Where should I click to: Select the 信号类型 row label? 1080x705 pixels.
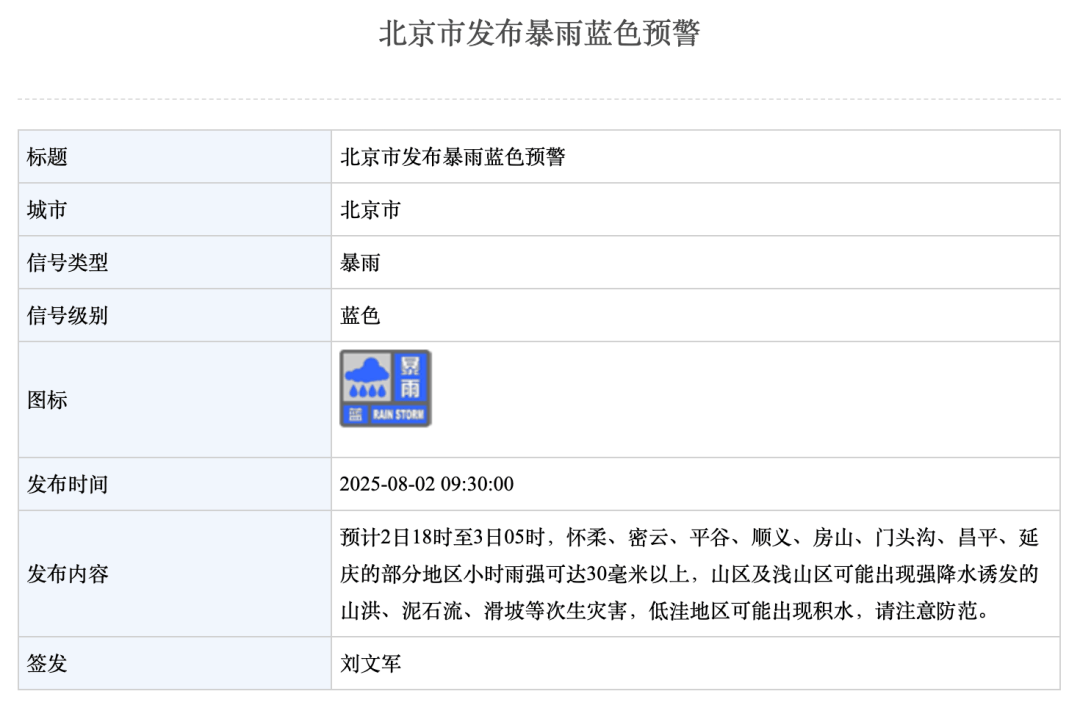[x=67, y=263]
